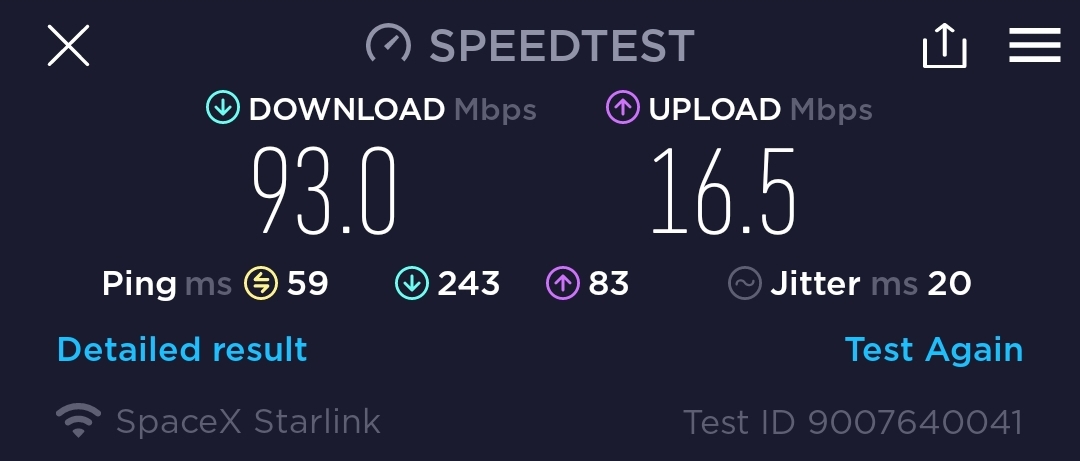Click the teal download latency icon
Screen dimensions: 1080x461
pyautogui.click(x=412, y=283)
